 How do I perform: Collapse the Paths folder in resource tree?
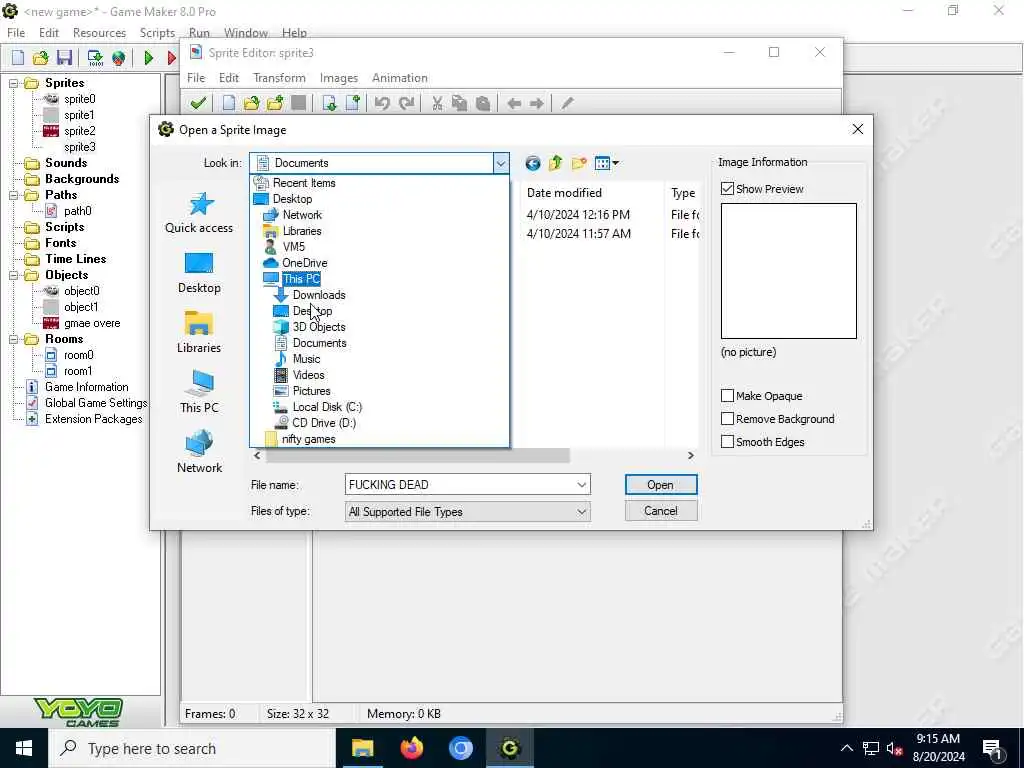pos(13,195)
